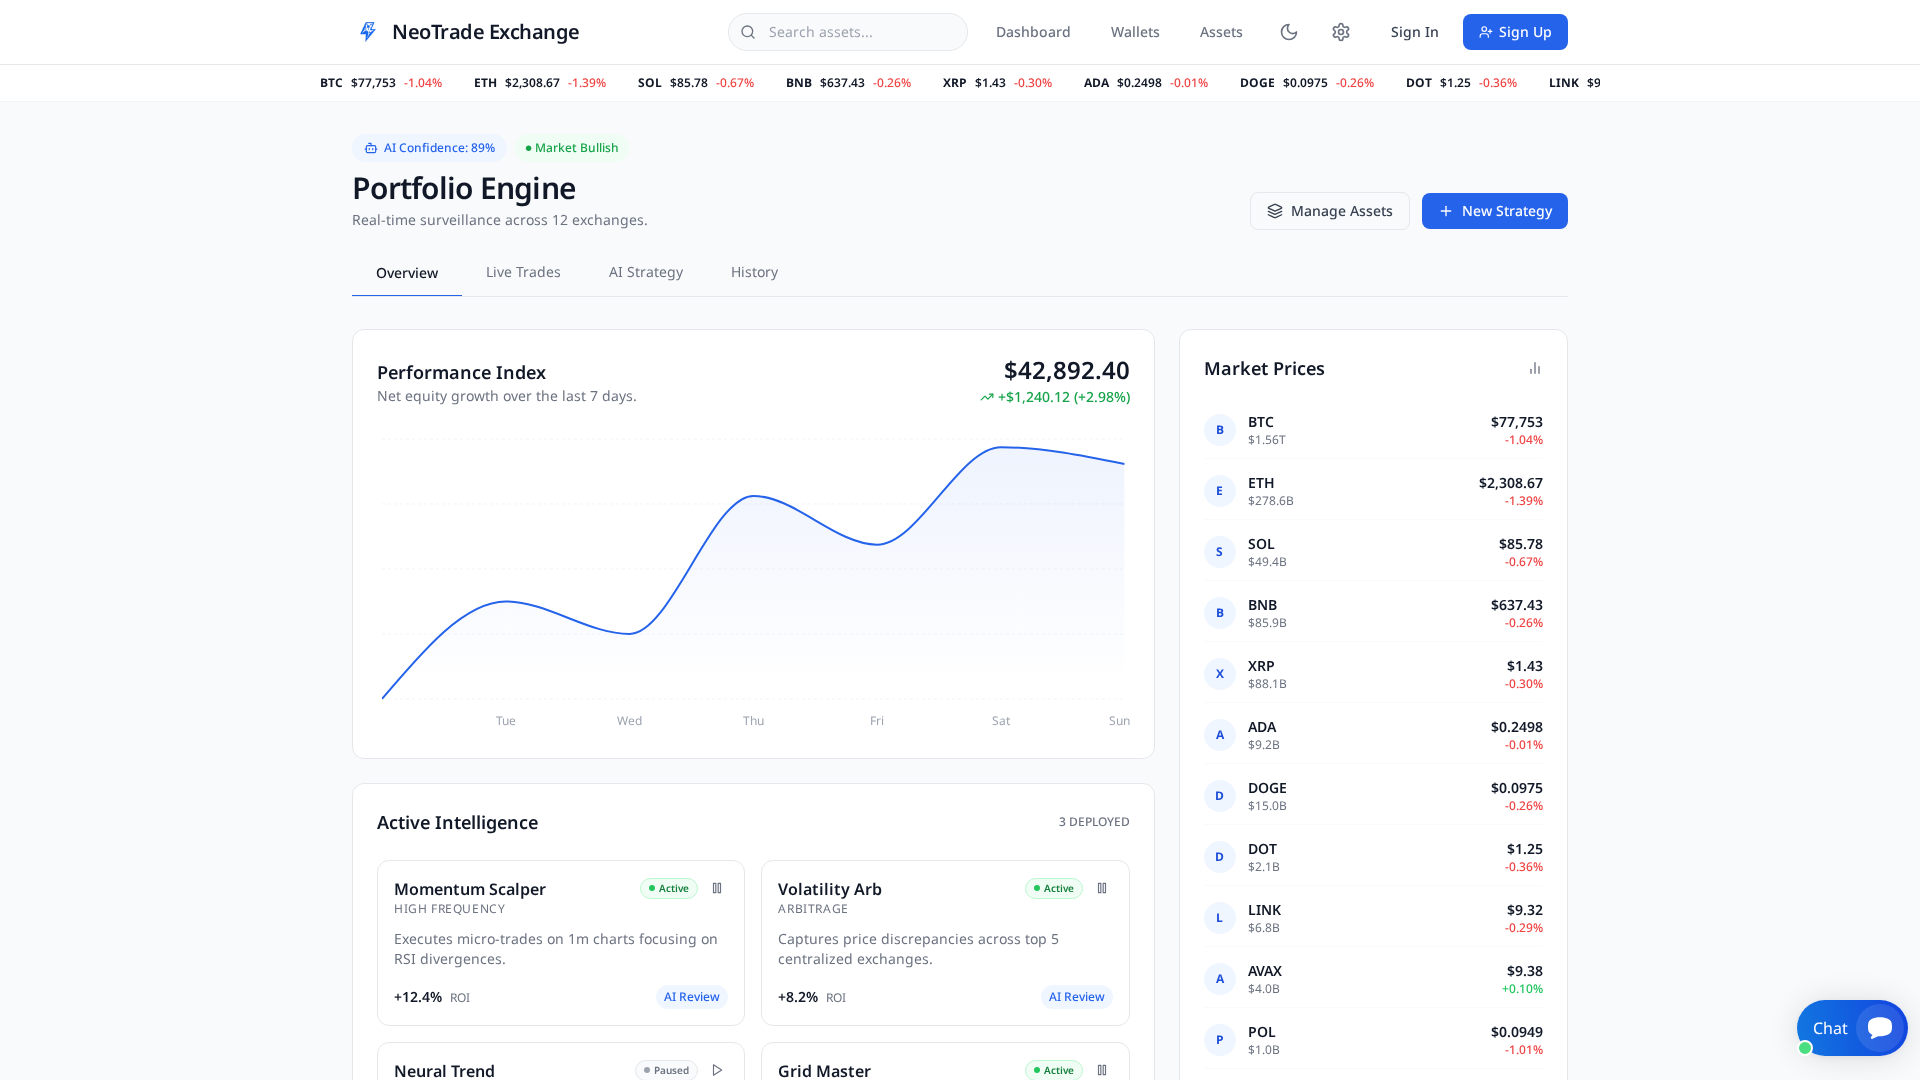
Task: Click Volatility Arb Active status badge
Action: 1054,888
